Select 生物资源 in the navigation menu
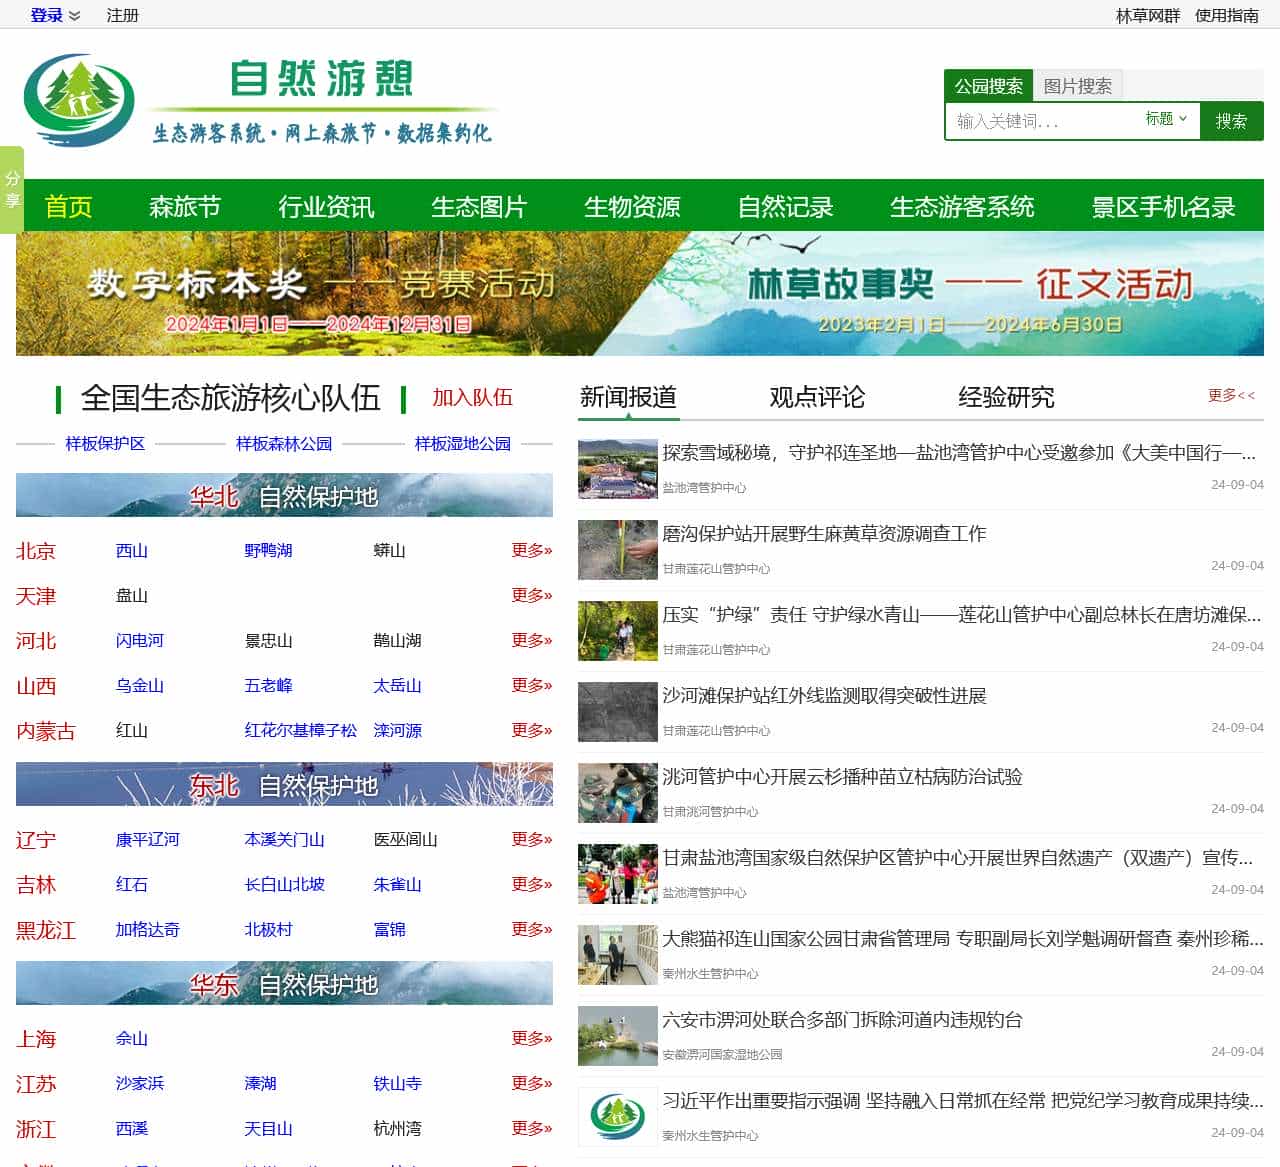Viewport: 1280px width, 1167px height. pyautogui.click(x=632, y=207)
